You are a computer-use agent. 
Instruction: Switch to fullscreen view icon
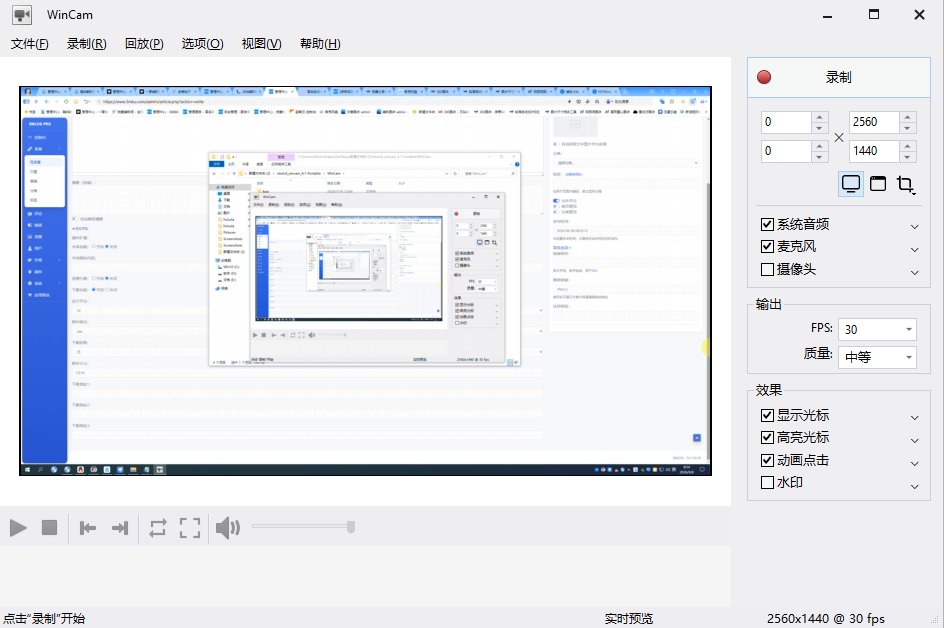pos(190,528)
